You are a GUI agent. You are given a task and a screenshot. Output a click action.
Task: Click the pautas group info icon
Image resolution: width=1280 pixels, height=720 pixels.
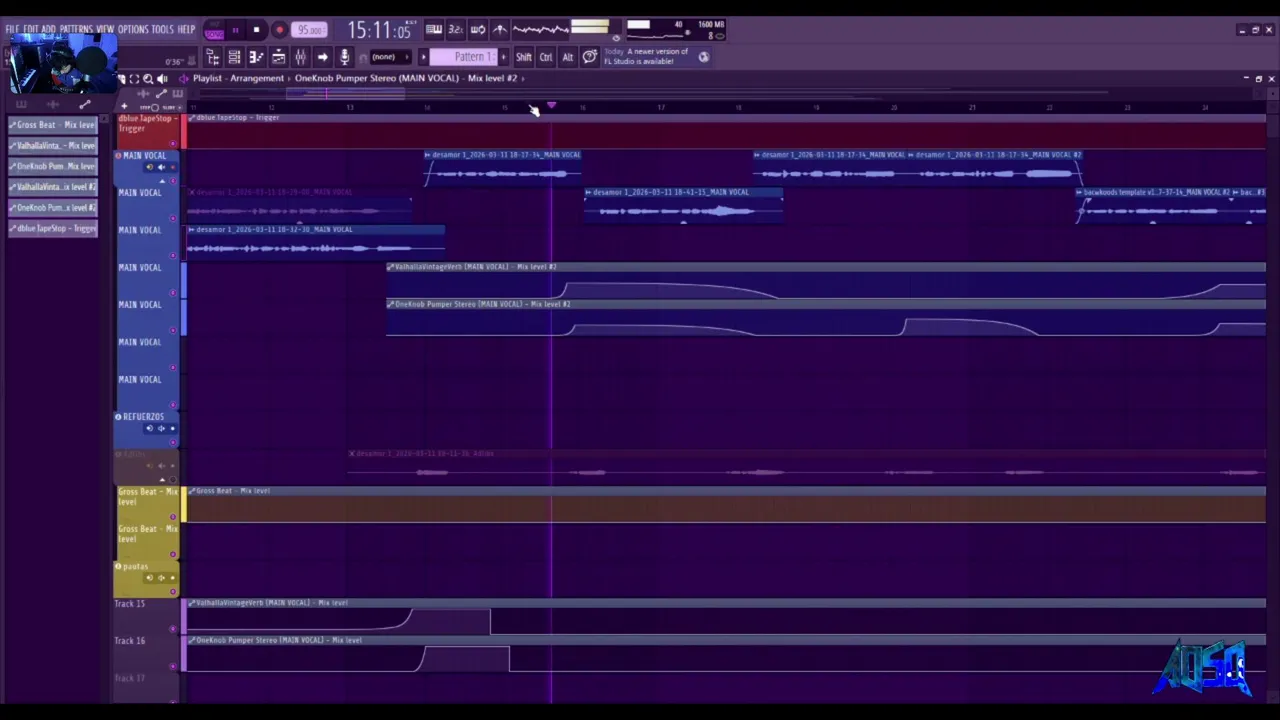pyautogui.click(x=118, y=566)
